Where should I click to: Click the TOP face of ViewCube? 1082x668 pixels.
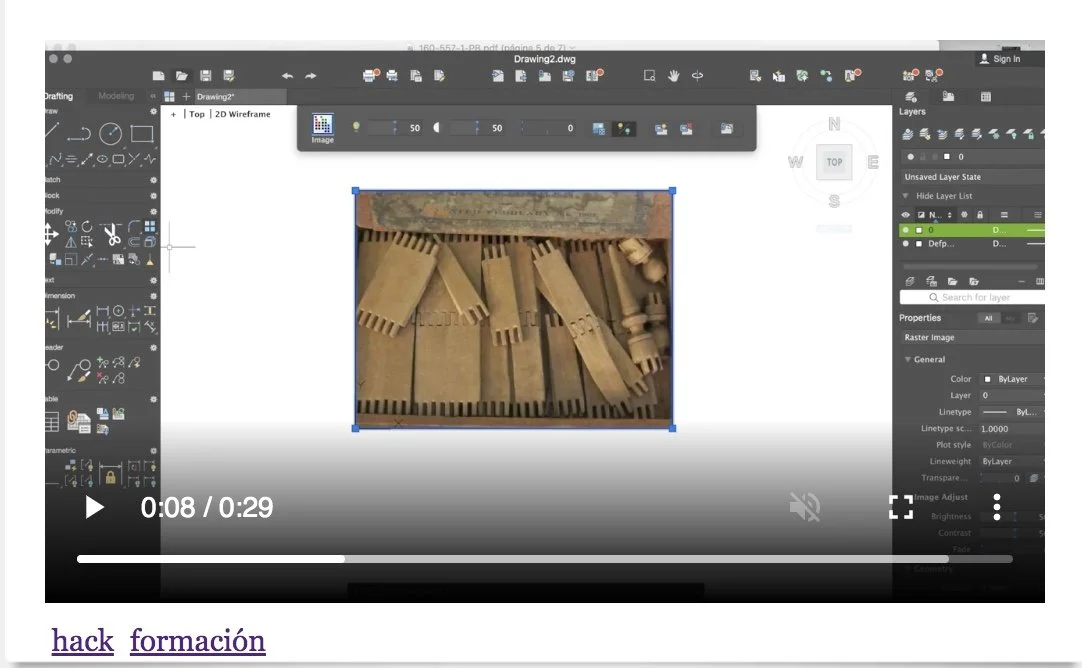tap(834, 162)
